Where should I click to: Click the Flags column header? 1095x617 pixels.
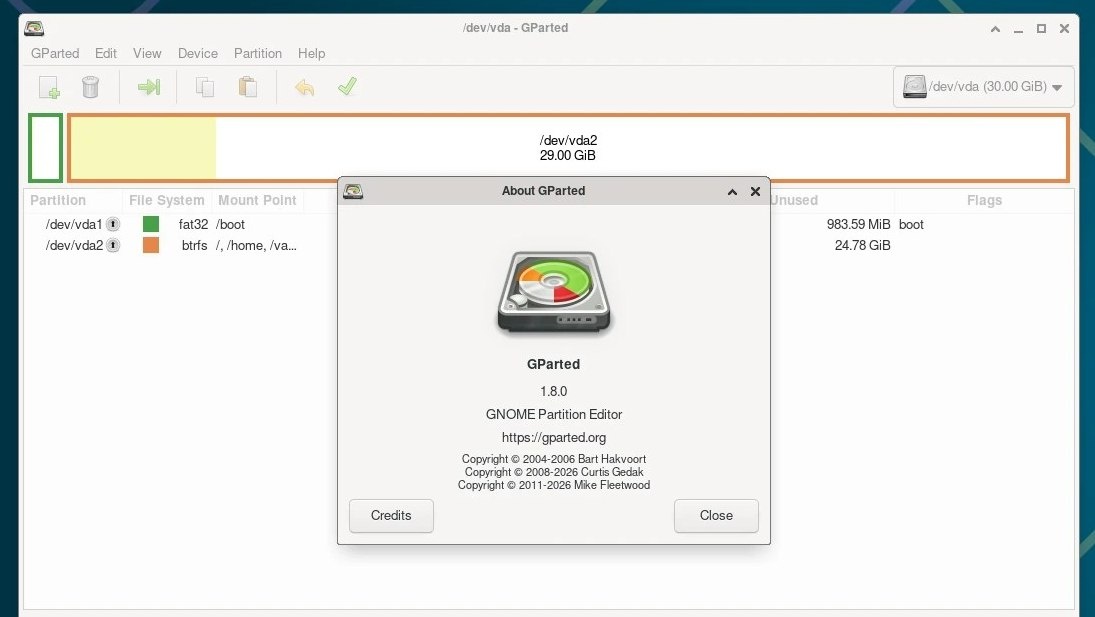pyautogui.click(x=984, y=200)
